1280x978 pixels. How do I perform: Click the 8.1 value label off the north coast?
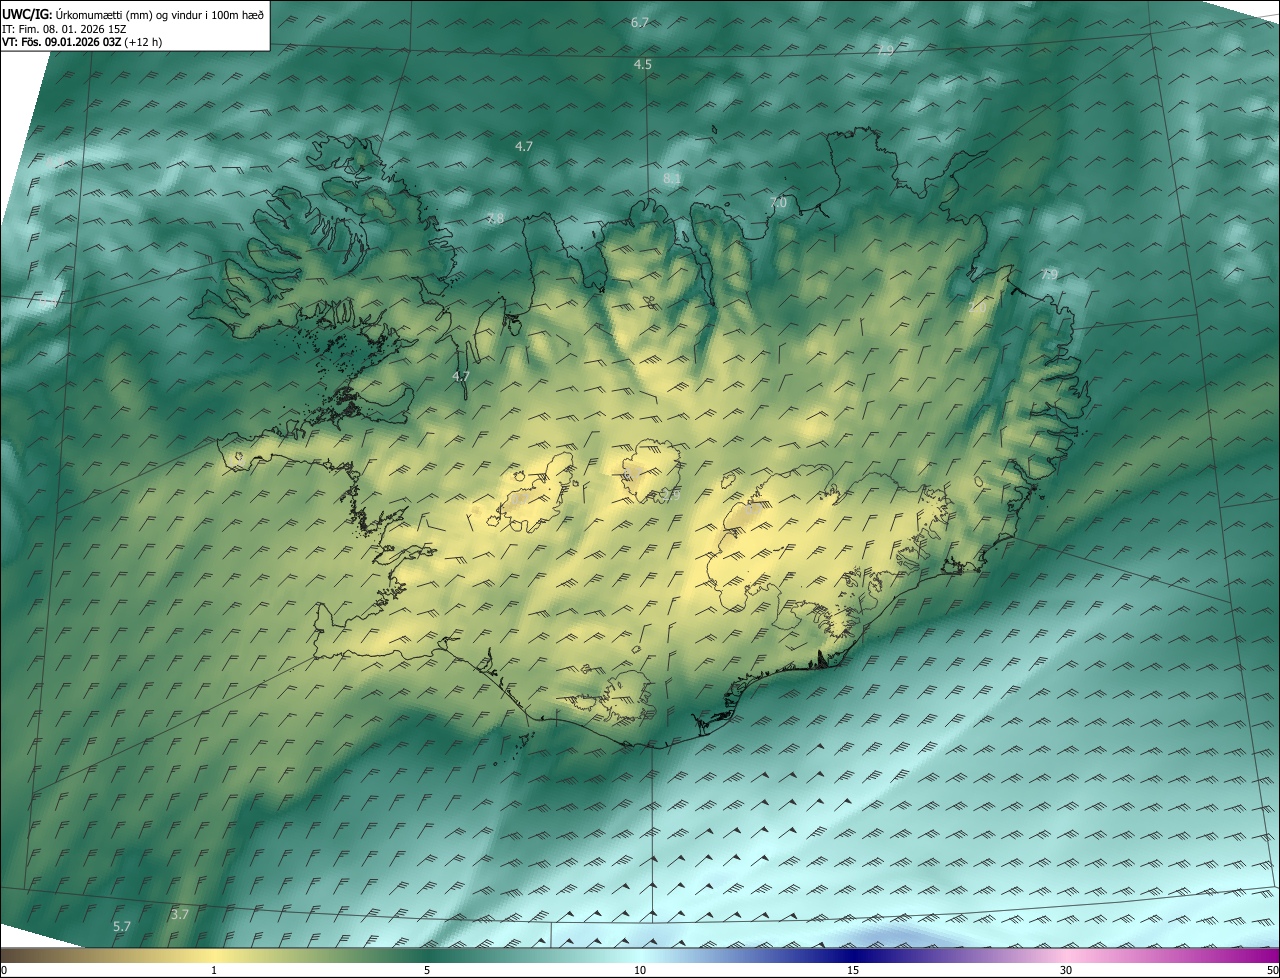[672, 178]
